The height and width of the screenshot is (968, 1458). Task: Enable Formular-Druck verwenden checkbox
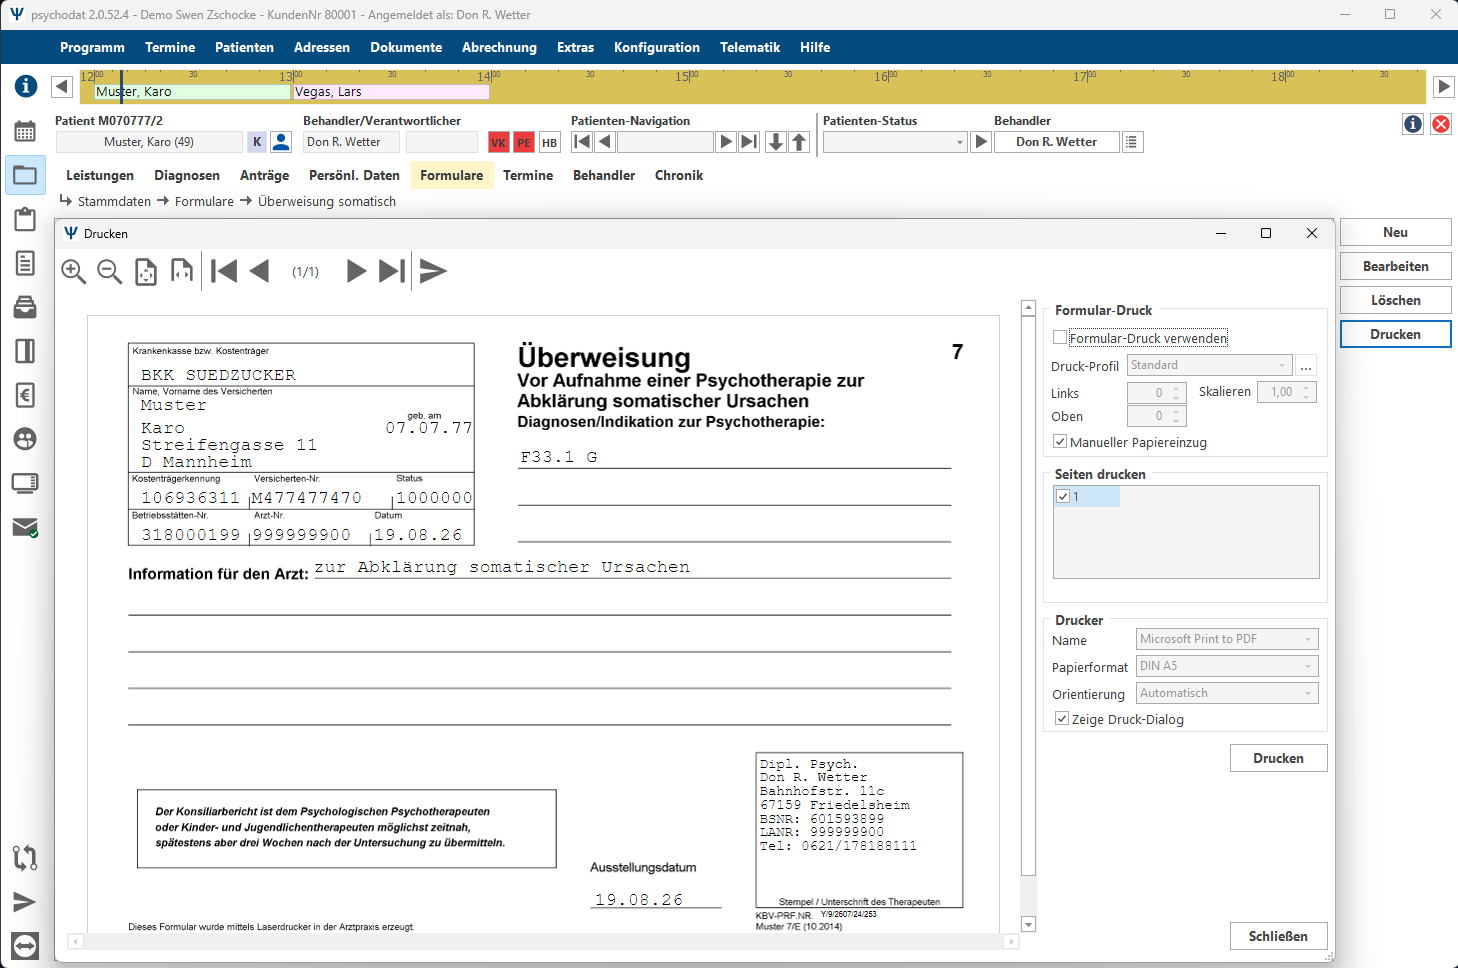(1060, 338)
